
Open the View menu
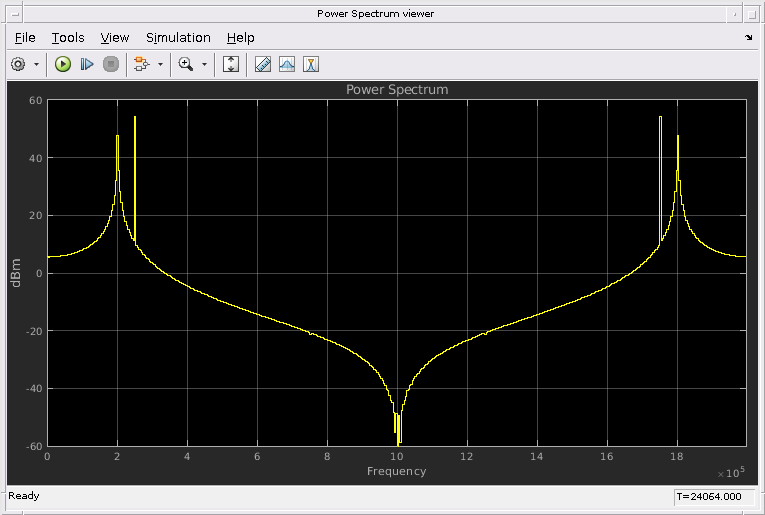click(115, 38)
